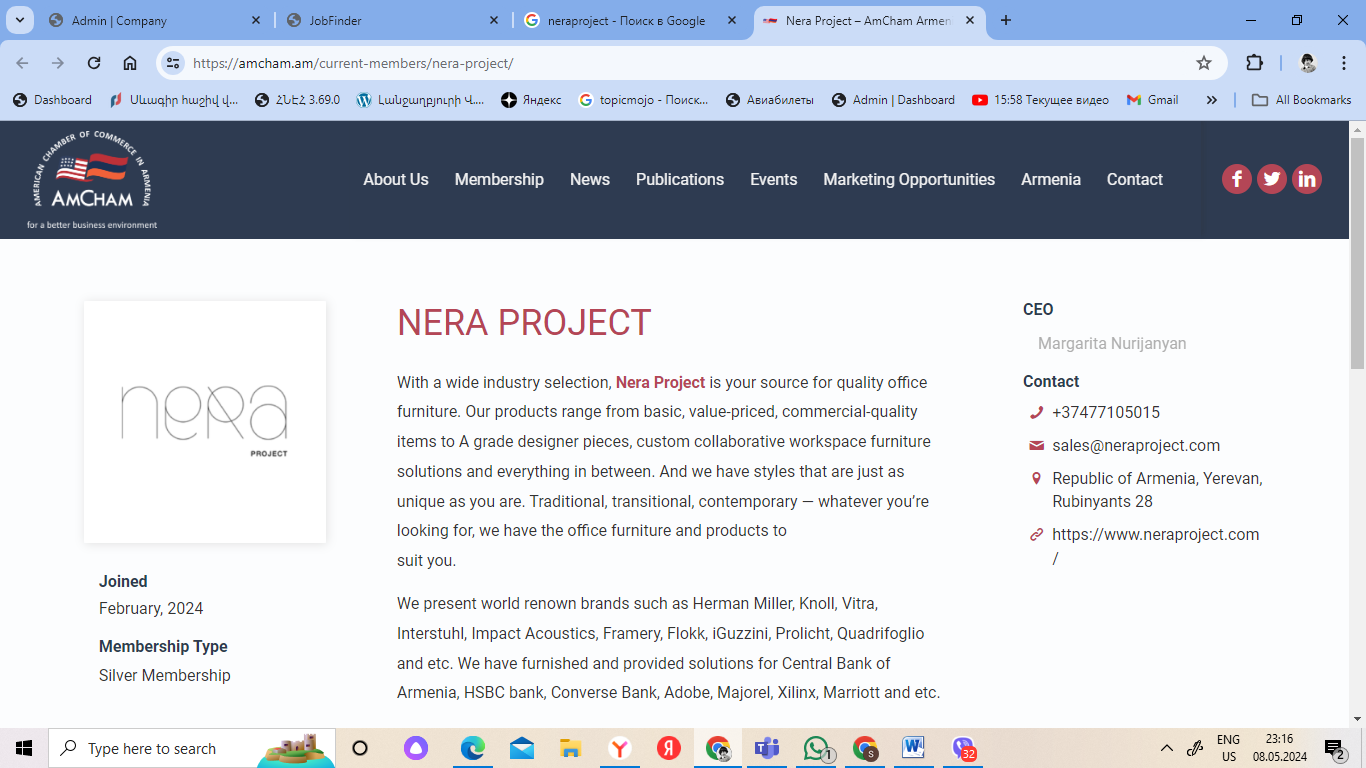Open Microsoft Edge from taskbar
1366x768 pixels.
click(472, 748)
